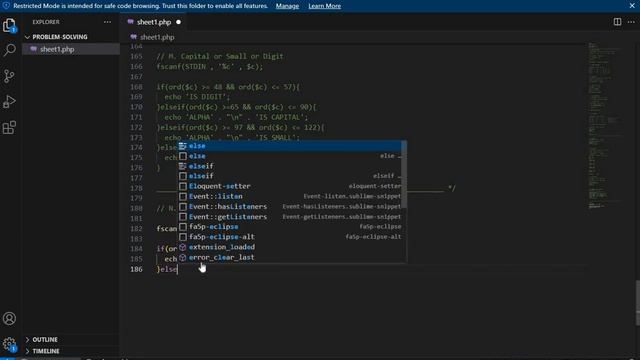Close the Restricted Mode banner
The height and width of the screenshot is (360, 640).
point(632,6)
